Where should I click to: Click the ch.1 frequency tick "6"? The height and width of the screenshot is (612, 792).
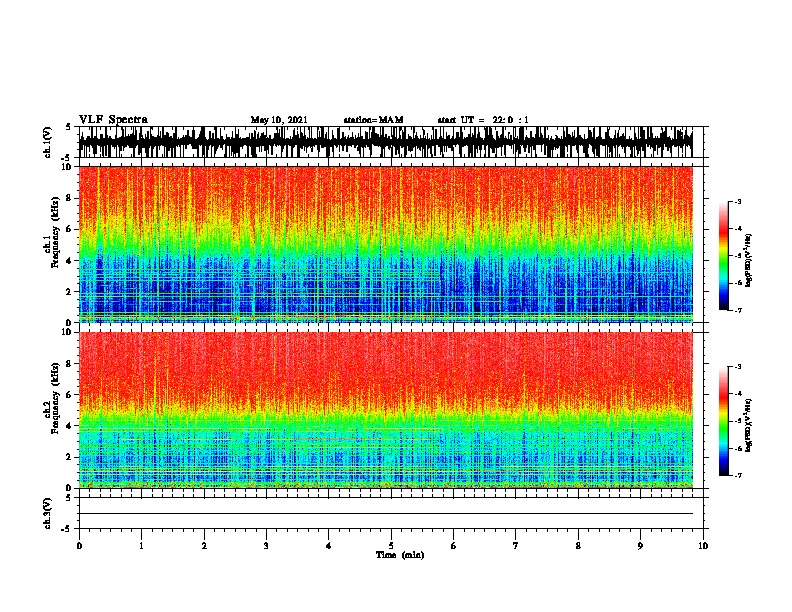69,229
